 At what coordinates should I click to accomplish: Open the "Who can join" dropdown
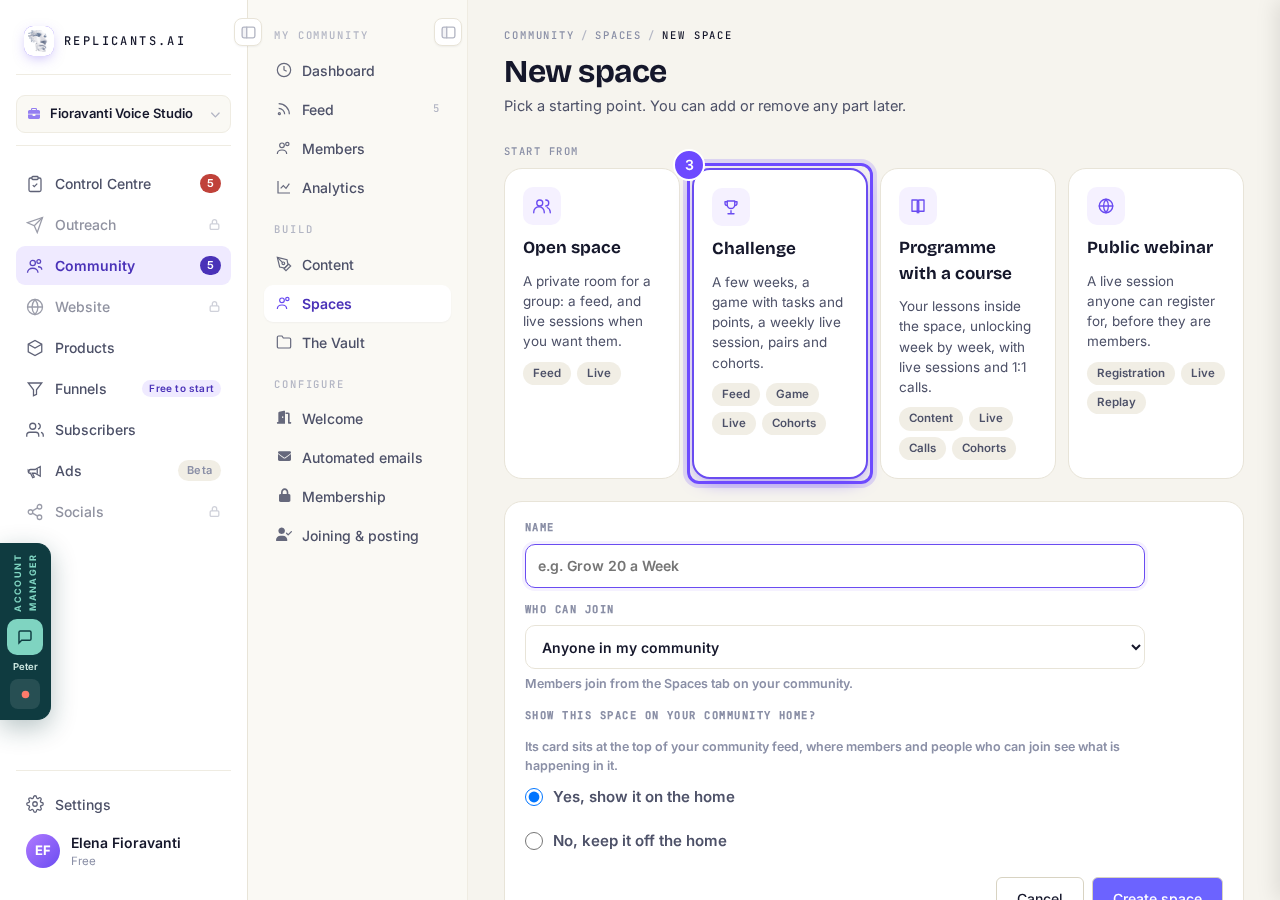(835, 647)
